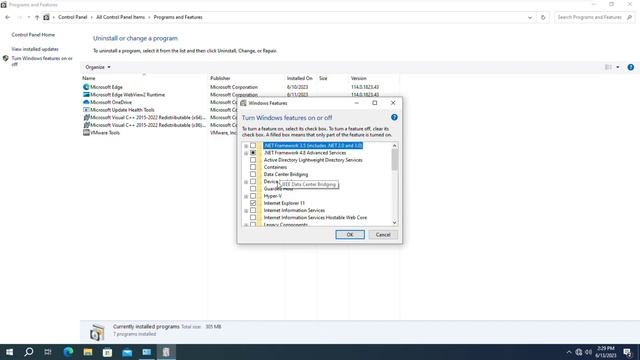The width and height of the screenshot is (640, 360).
Task: Open Microsoft Store from the taskbar
Action: pos(107,352)
